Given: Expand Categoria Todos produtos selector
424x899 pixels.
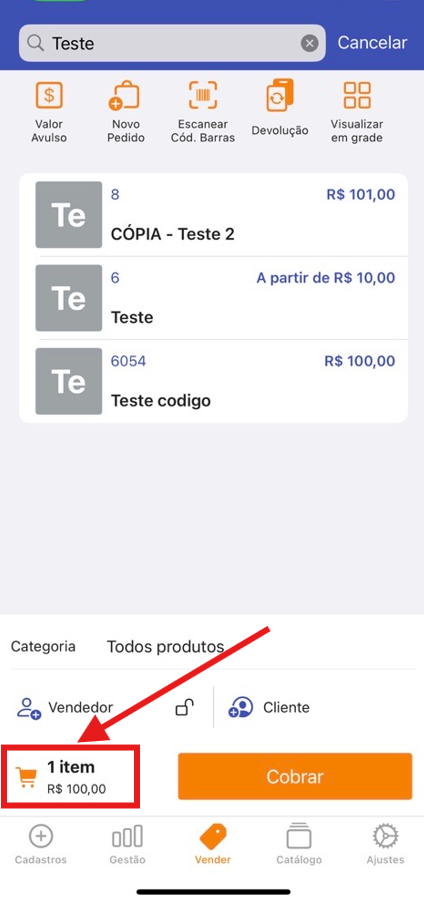Looking at the screenshot, I should [212, 647].
